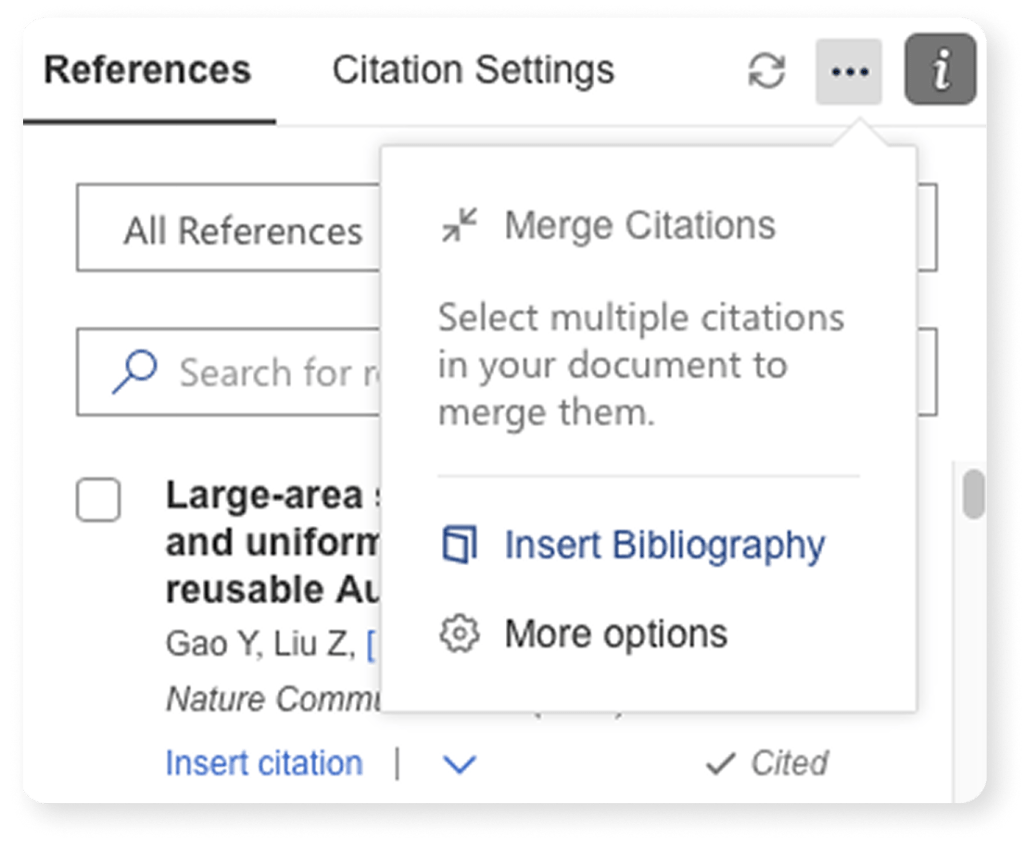Click the gear icon beside More options
This screenshot has width=1024, height=842.
coord(460,634)
